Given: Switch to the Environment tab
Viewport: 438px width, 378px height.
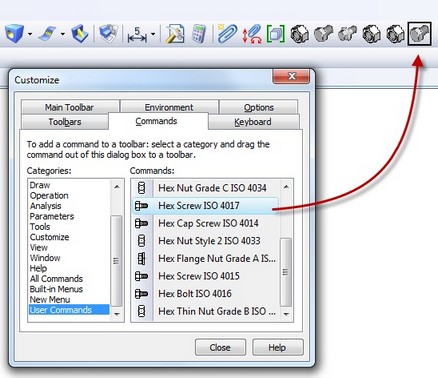Looking at the screenshot, I should 169,107.
